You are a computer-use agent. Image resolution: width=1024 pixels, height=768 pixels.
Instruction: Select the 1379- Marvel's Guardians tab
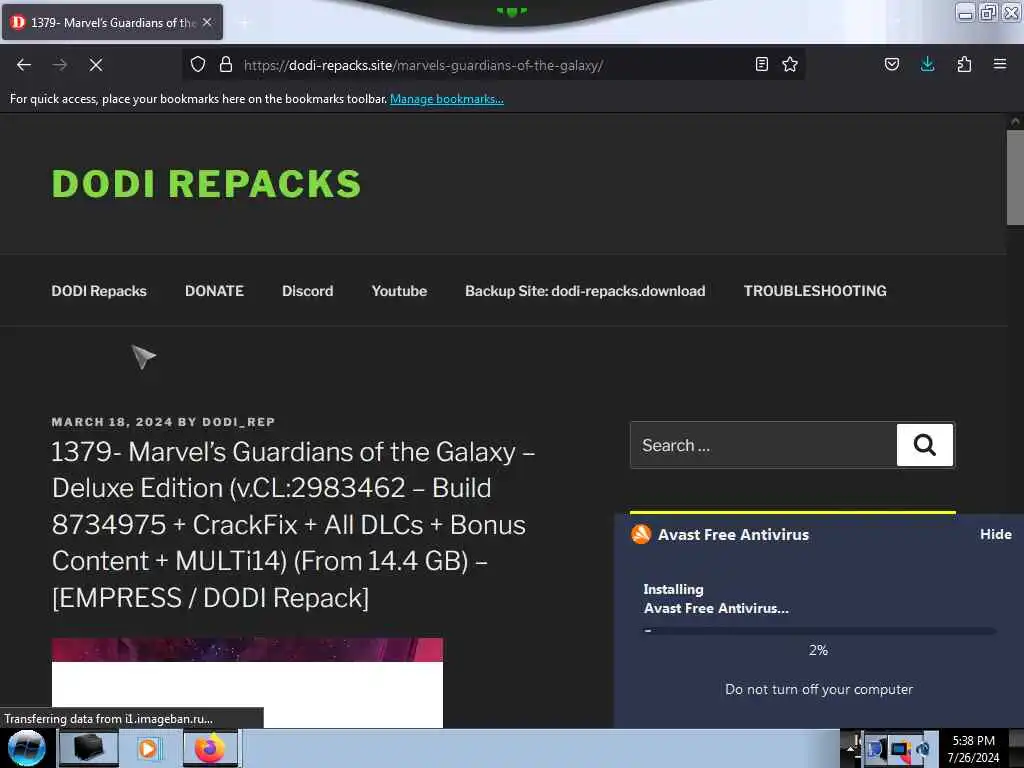[x=112, y=22]
